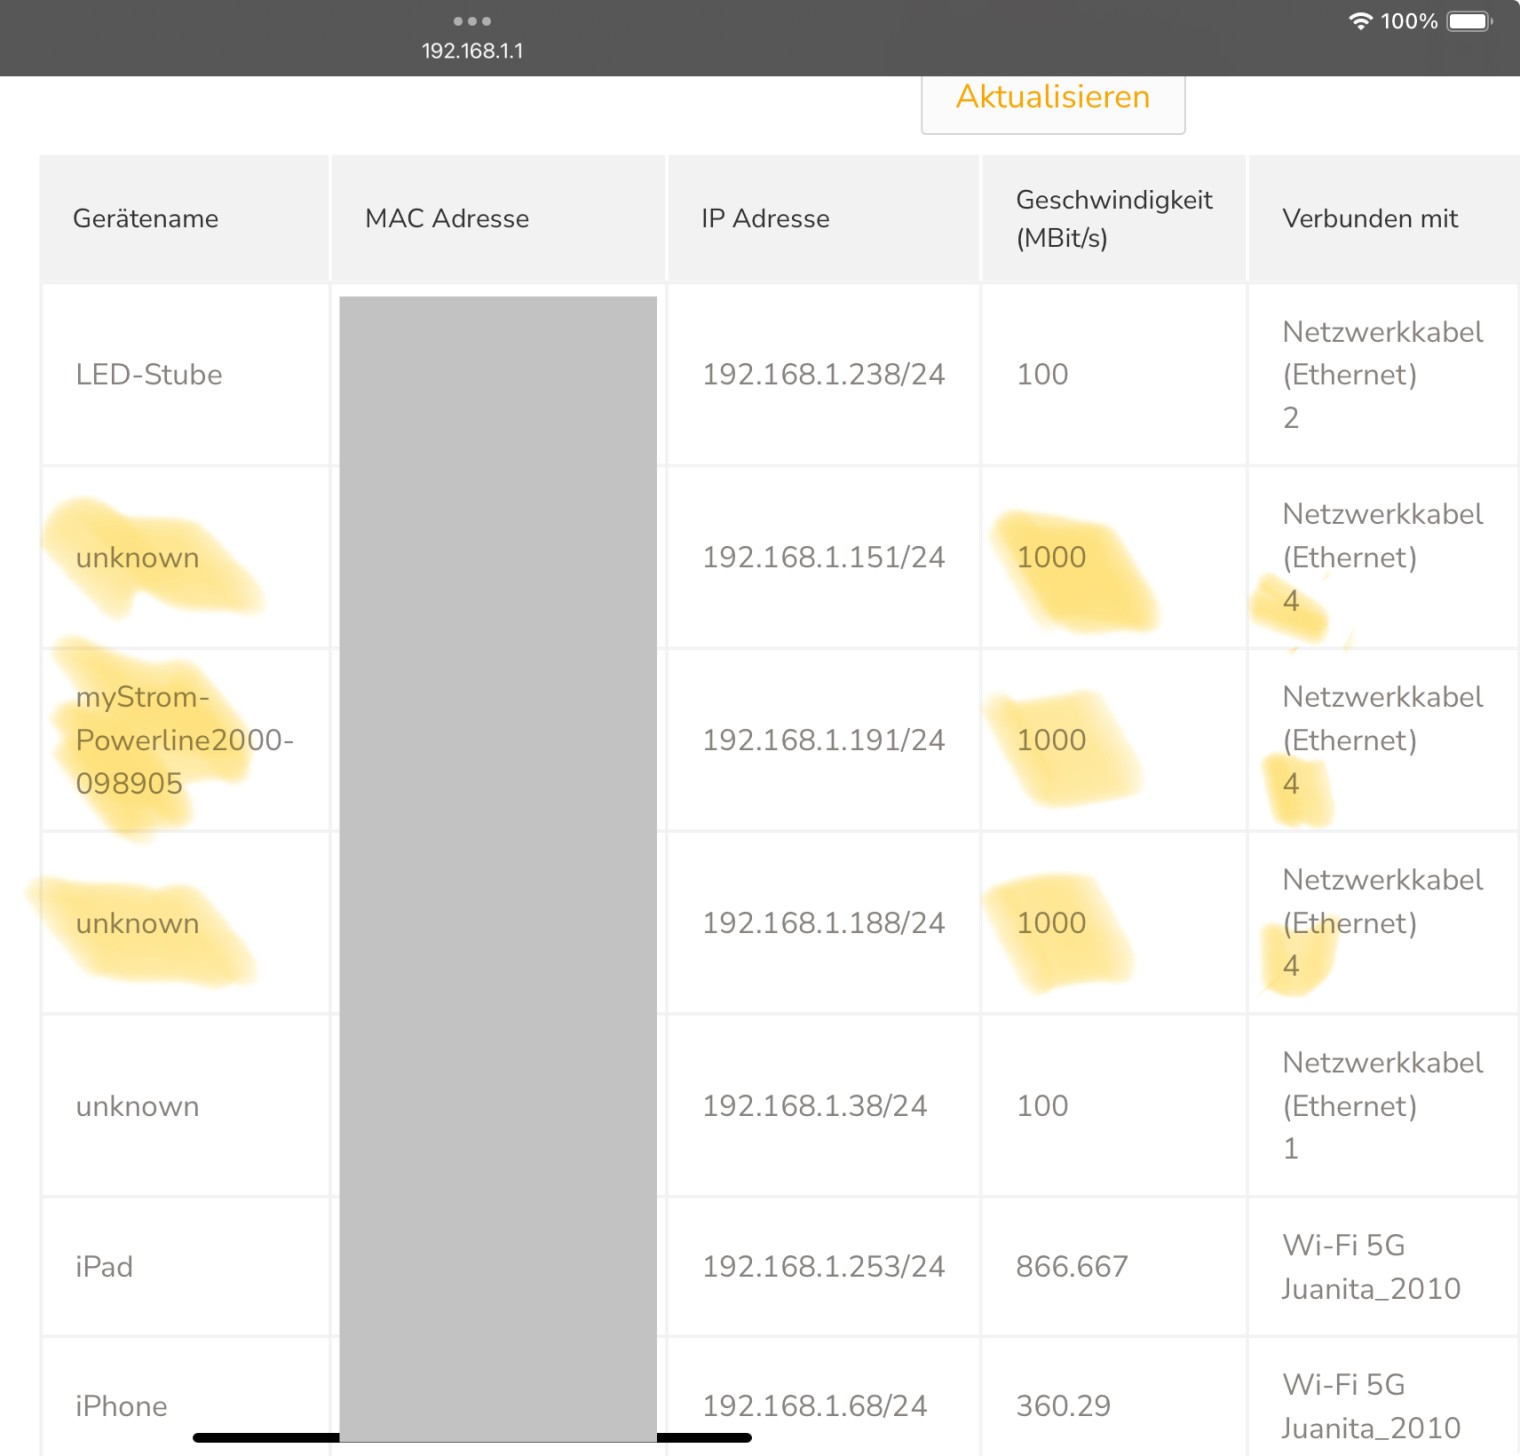This screenshot has height=1456, width=1520.
Task: Select the IP Adresse column header
Action: [x=765, y=219]
